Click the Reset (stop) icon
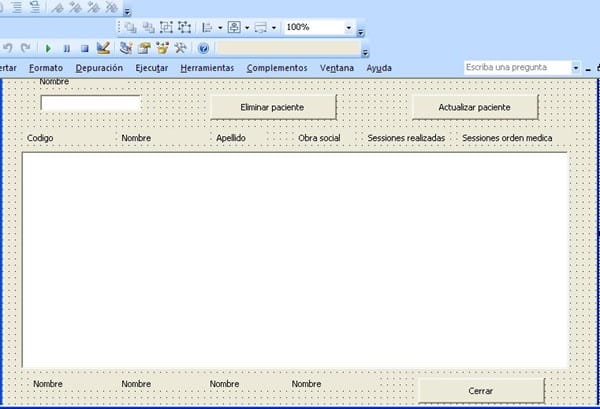 84,47
